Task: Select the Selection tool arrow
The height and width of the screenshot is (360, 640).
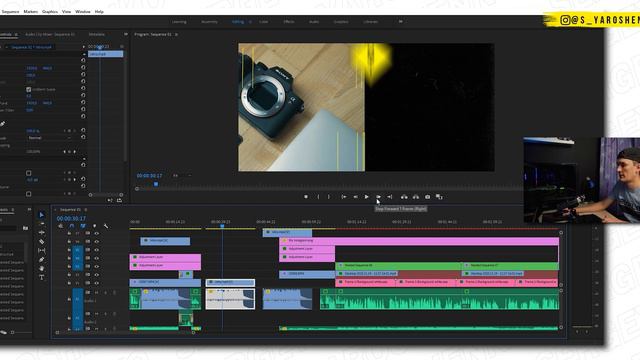Action: (x=41, y=215)
